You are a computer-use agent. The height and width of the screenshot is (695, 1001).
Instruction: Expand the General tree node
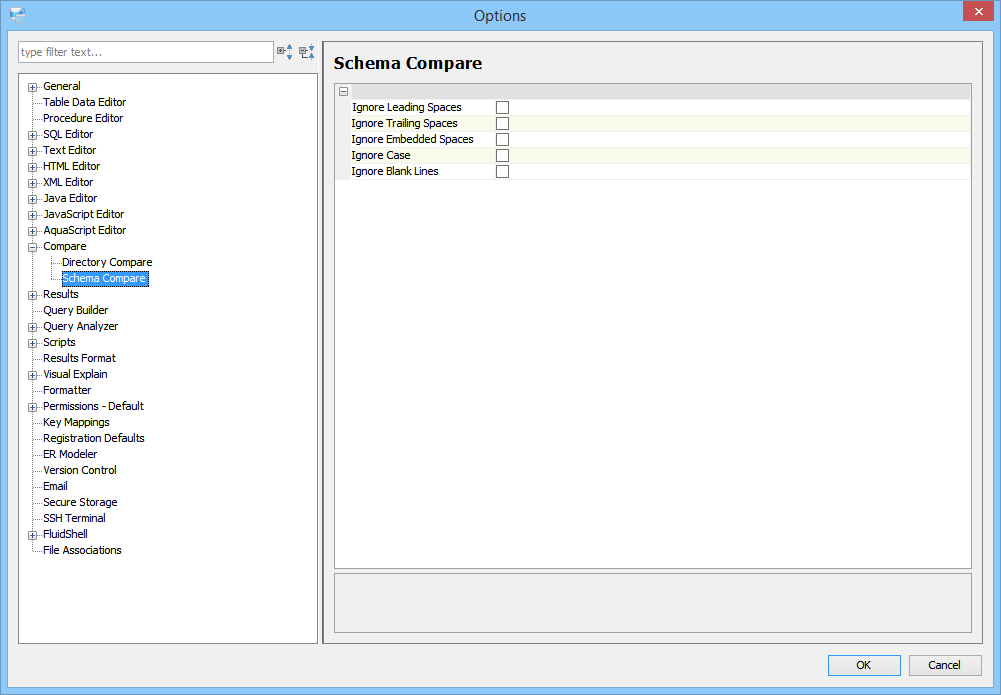tap(33, 87)
